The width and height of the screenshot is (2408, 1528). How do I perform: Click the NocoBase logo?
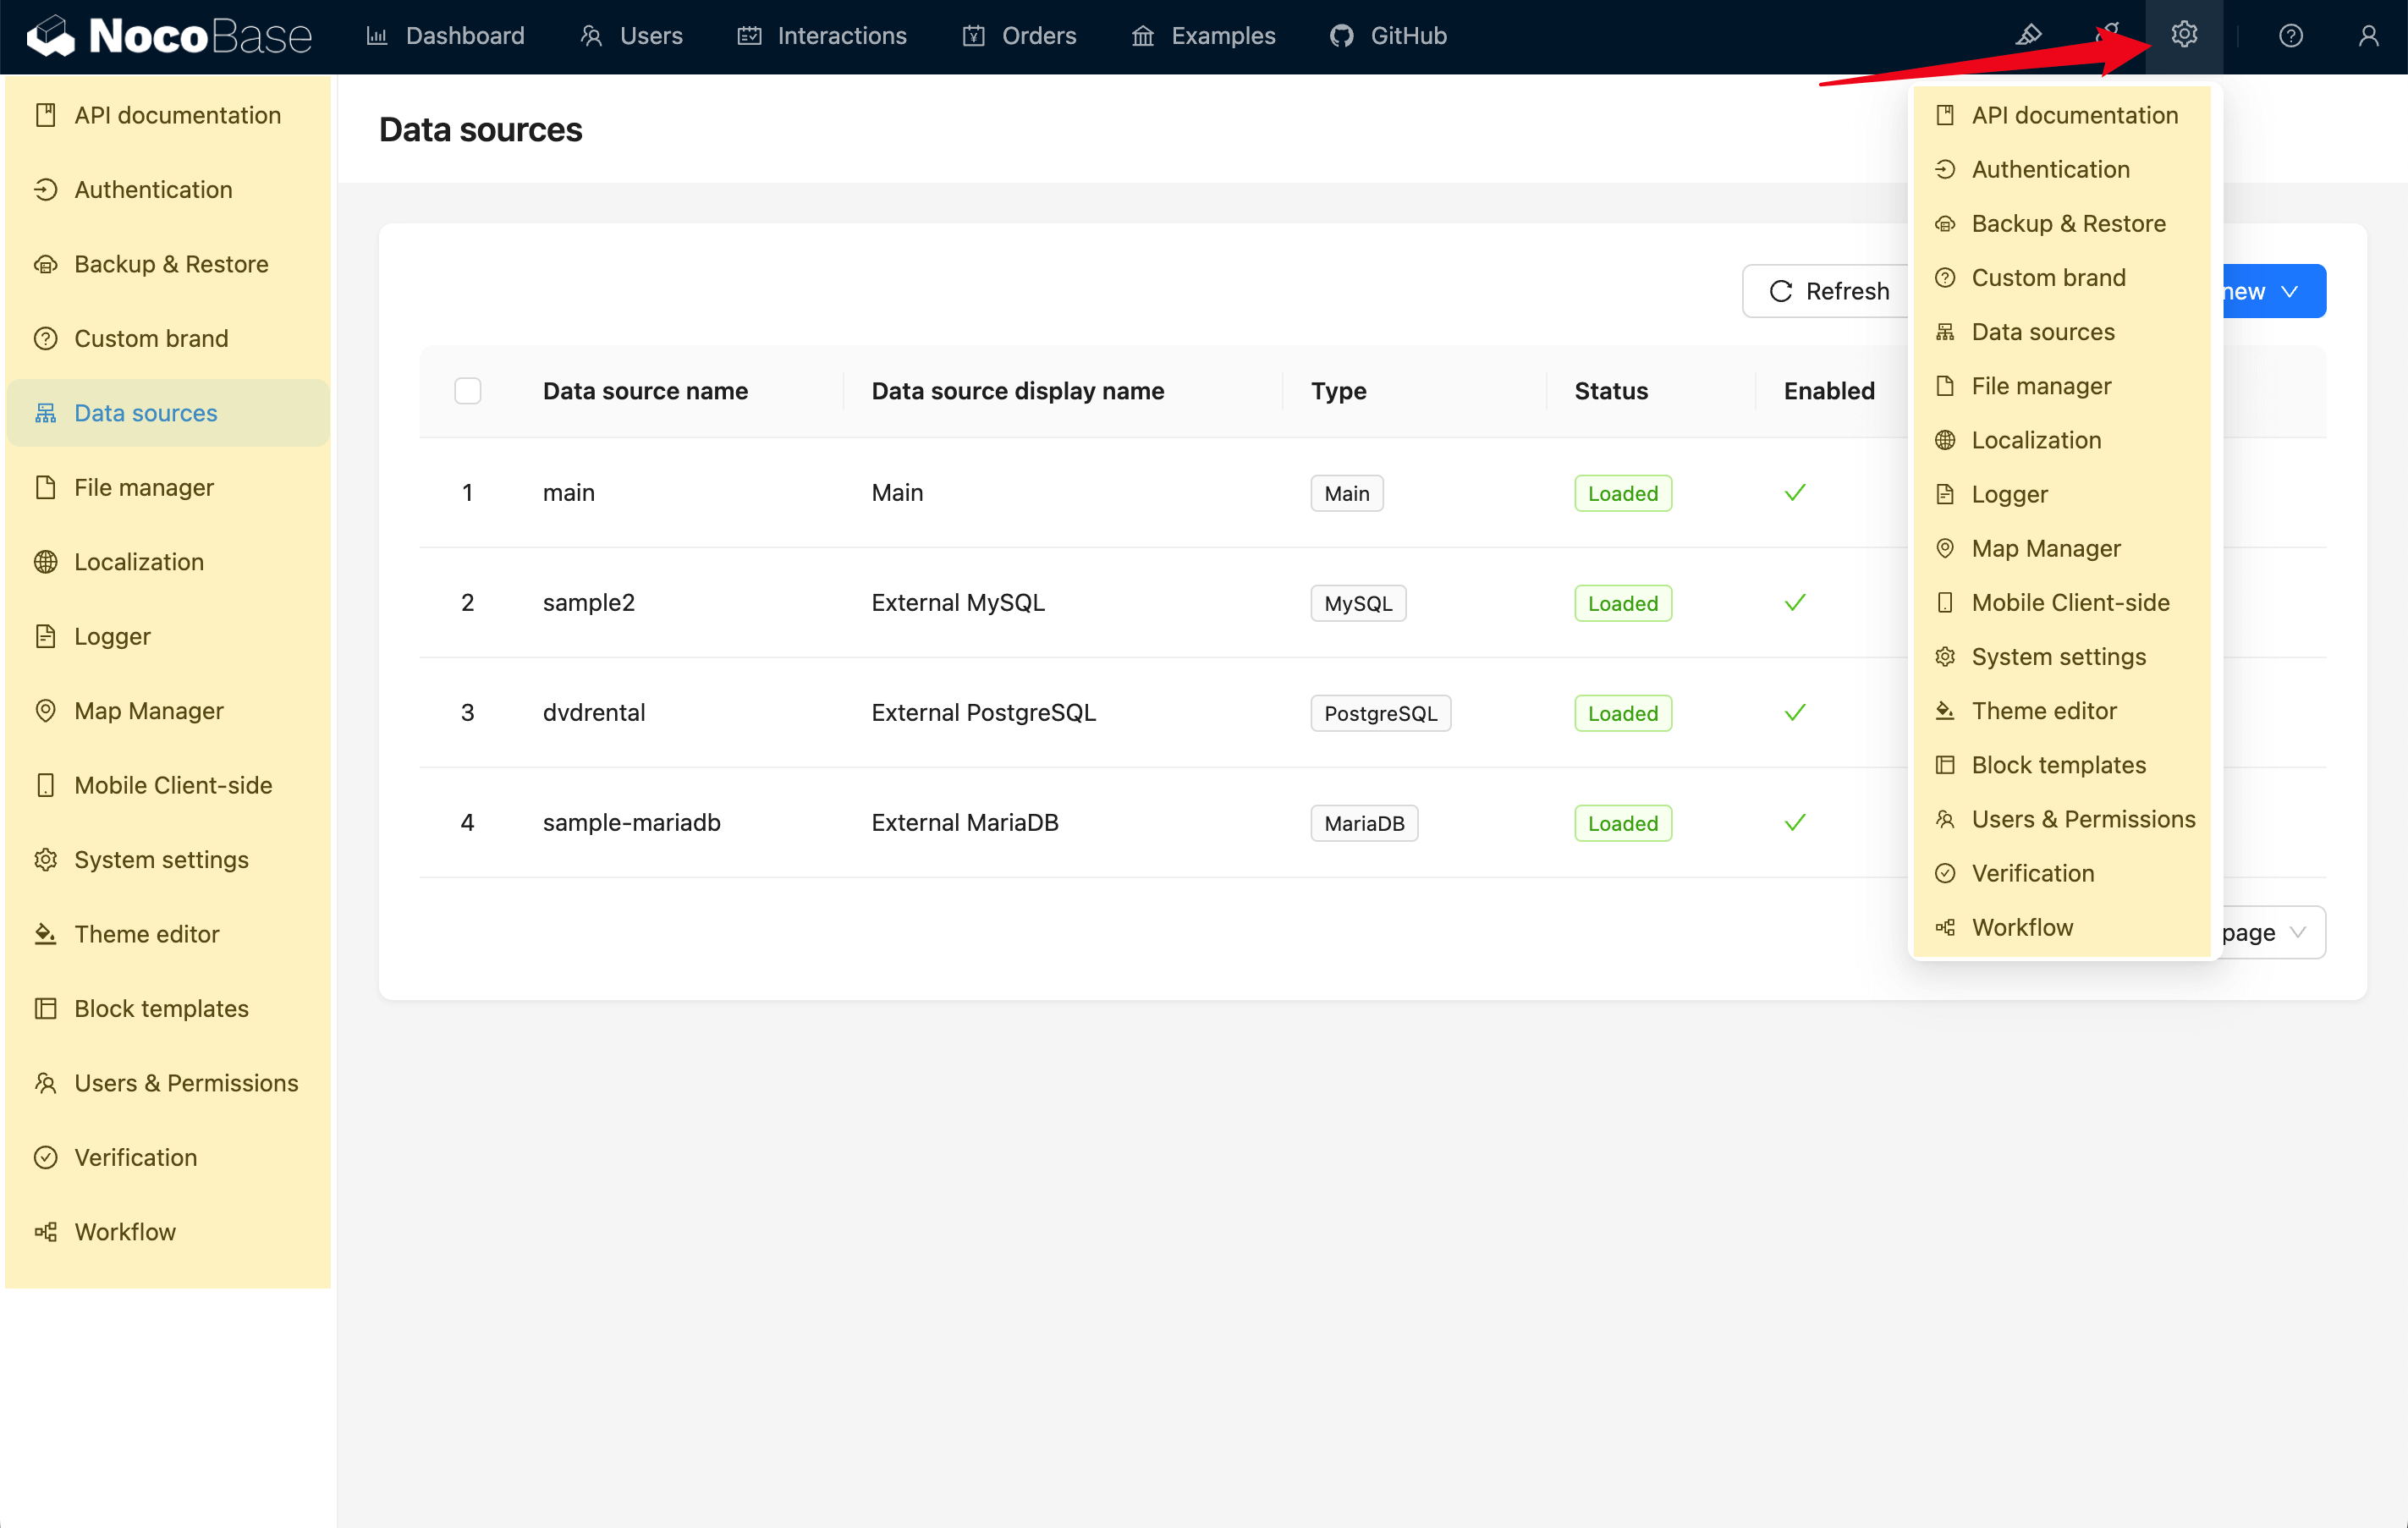(x=170, y=36)
